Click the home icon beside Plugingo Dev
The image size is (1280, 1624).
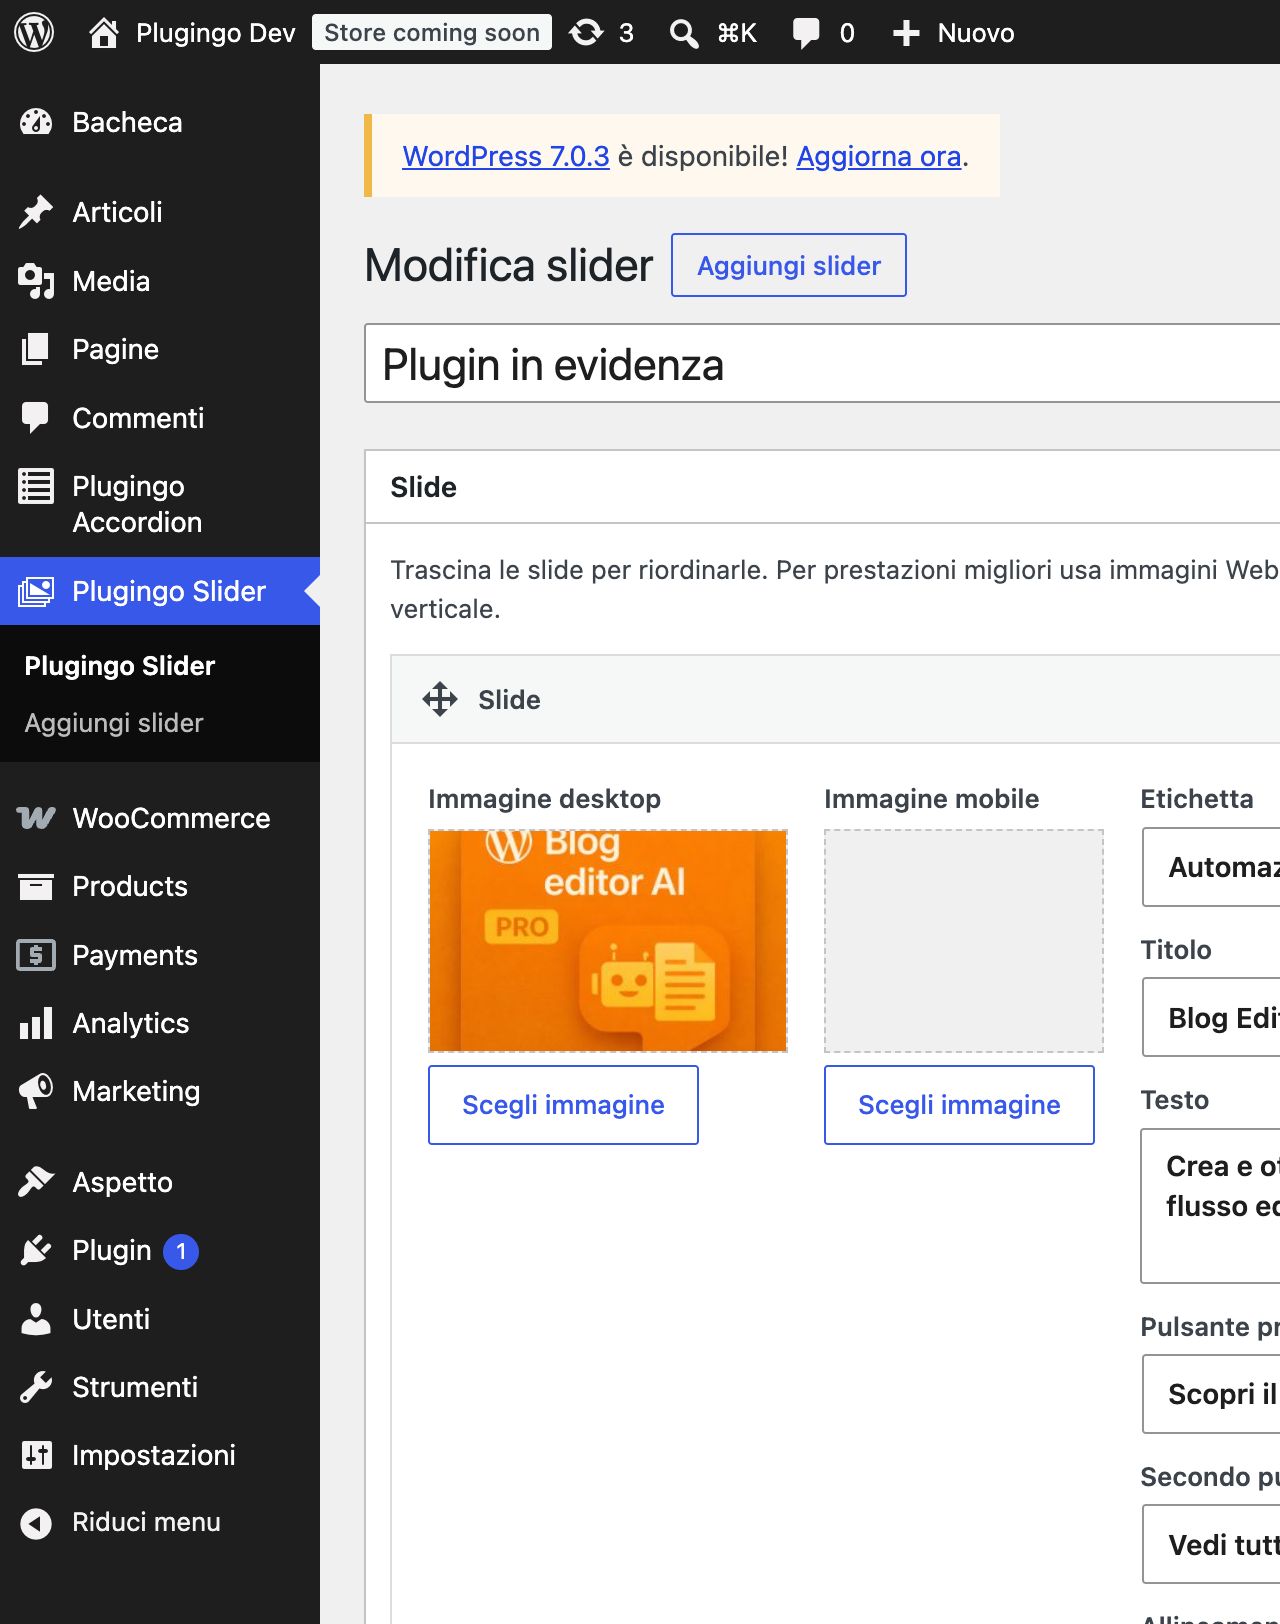104,32
